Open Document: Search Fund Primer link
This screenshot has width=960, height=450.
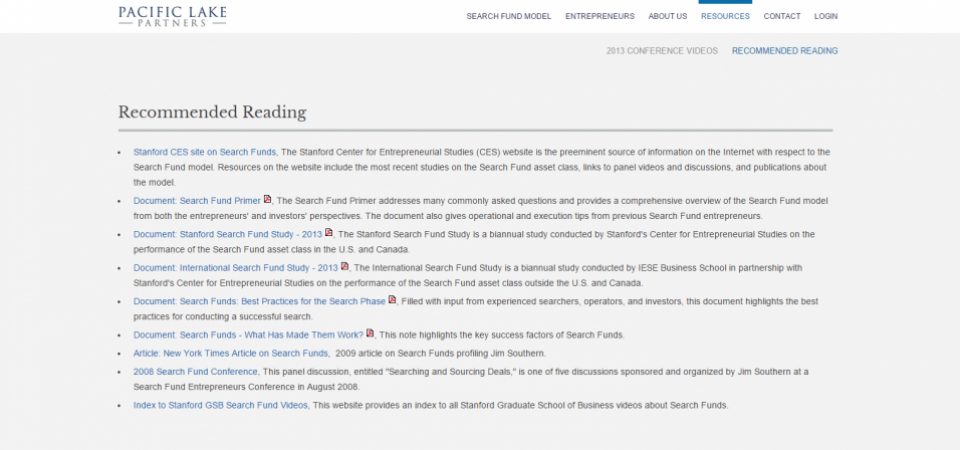[197, 201]
